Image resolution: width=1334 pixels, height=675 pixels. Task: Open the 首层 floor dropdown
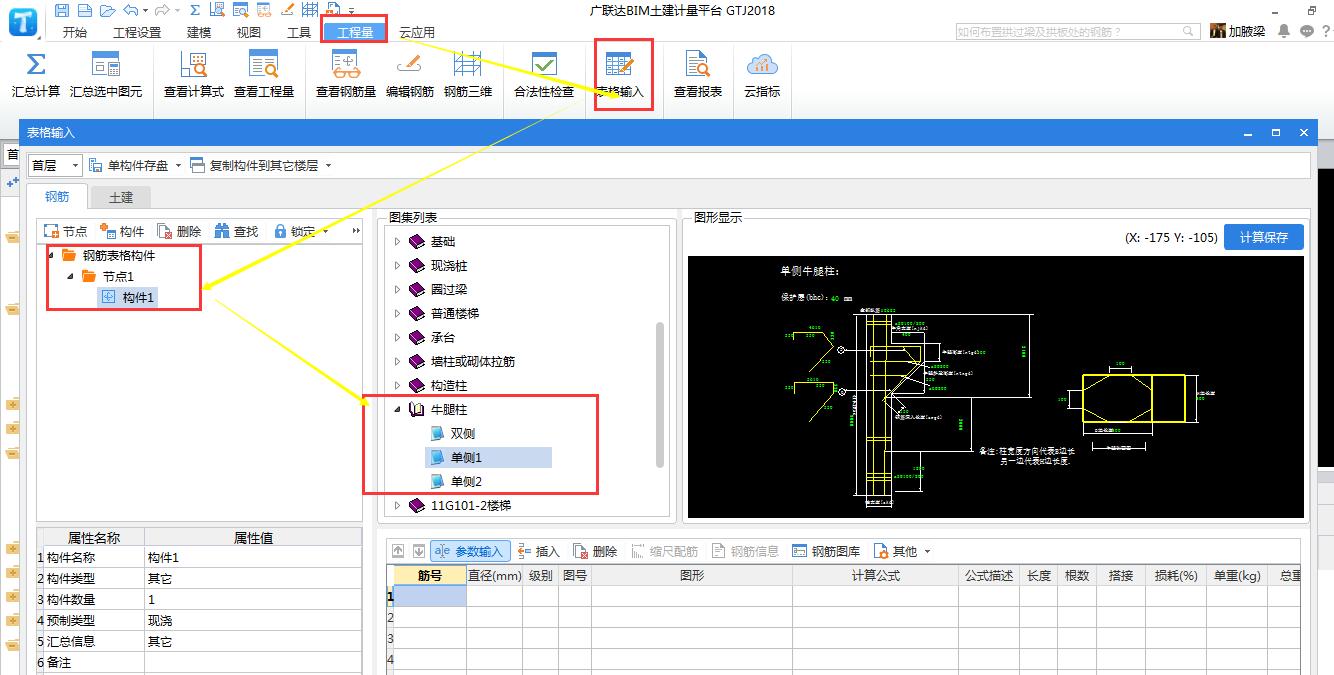tap(55, 165)
